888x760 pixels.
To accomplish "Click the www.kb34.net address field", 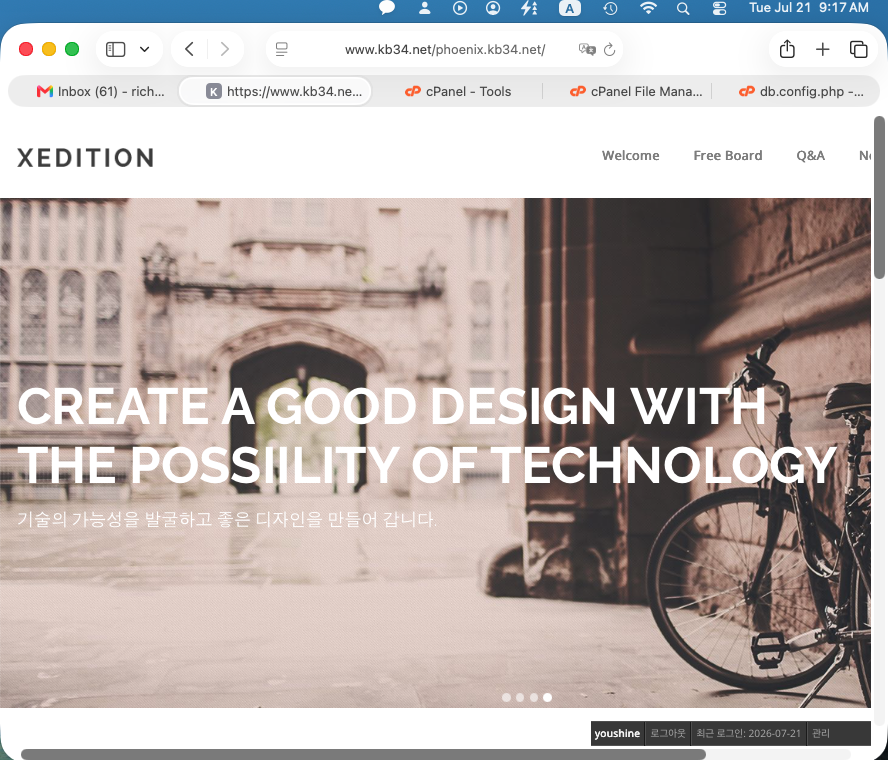I will 445,49.
